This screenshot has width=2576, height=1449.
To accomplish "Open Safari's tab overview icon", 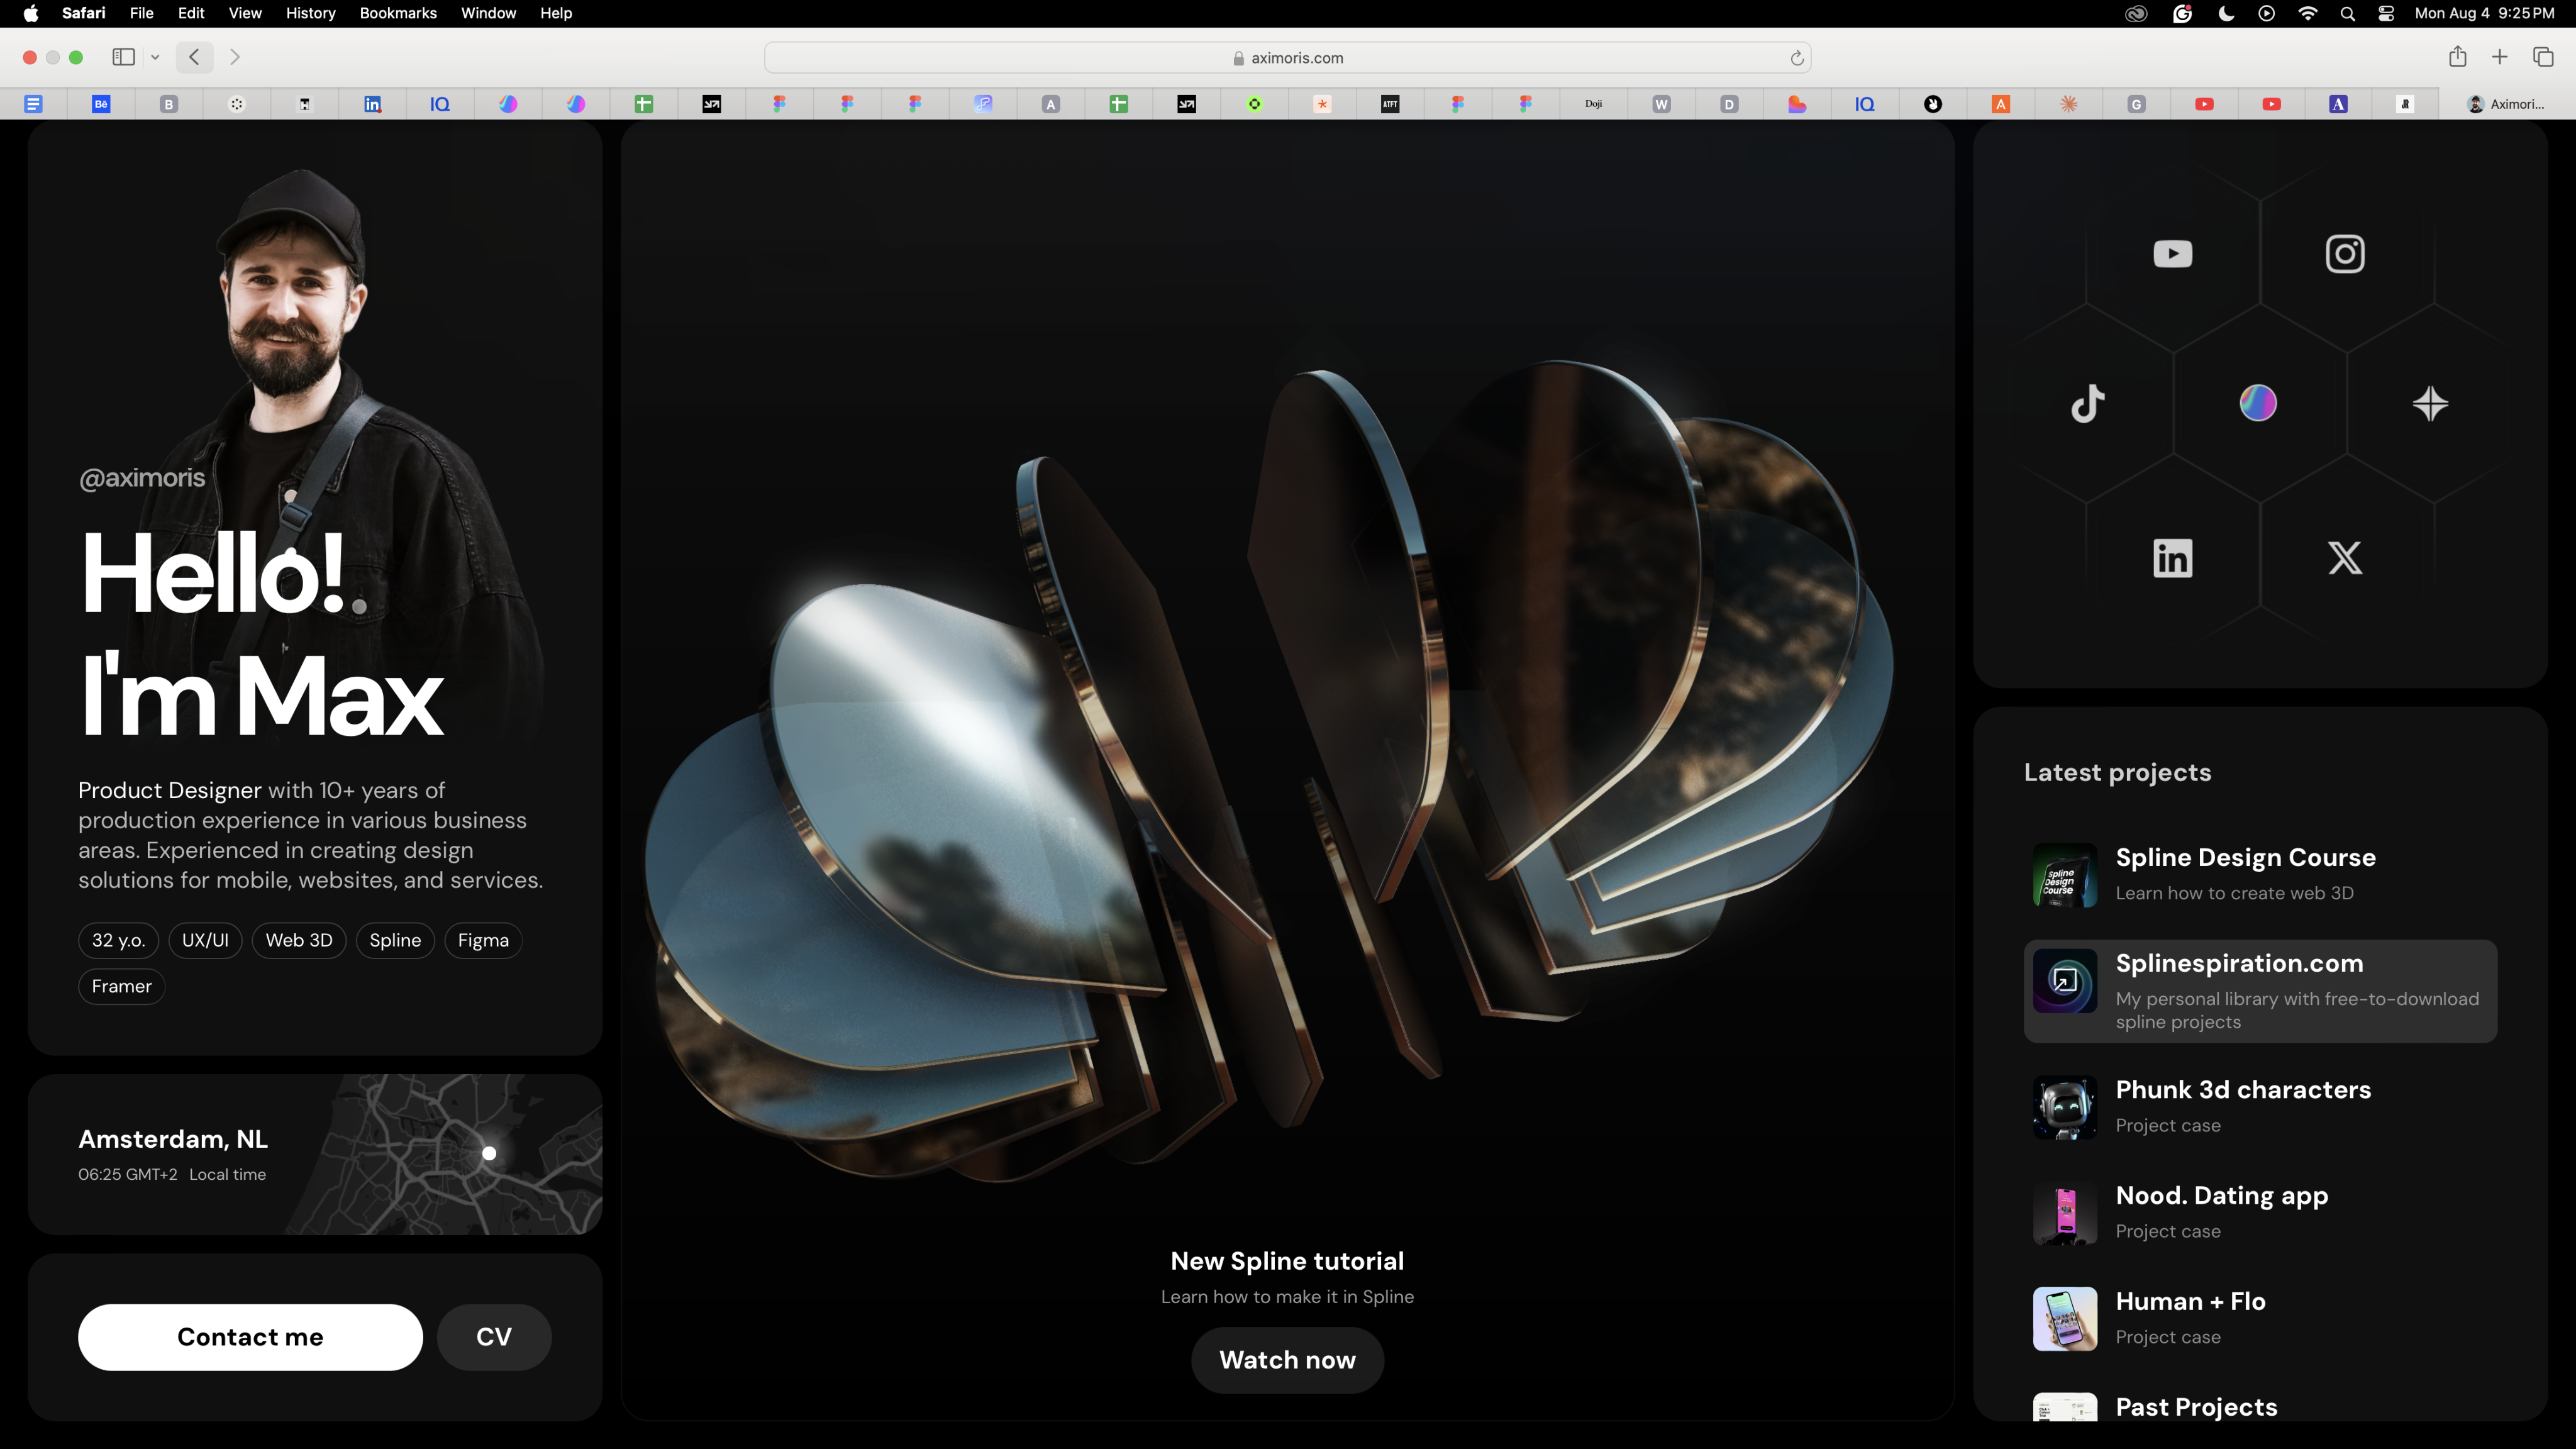I will tap(2543, 57).
